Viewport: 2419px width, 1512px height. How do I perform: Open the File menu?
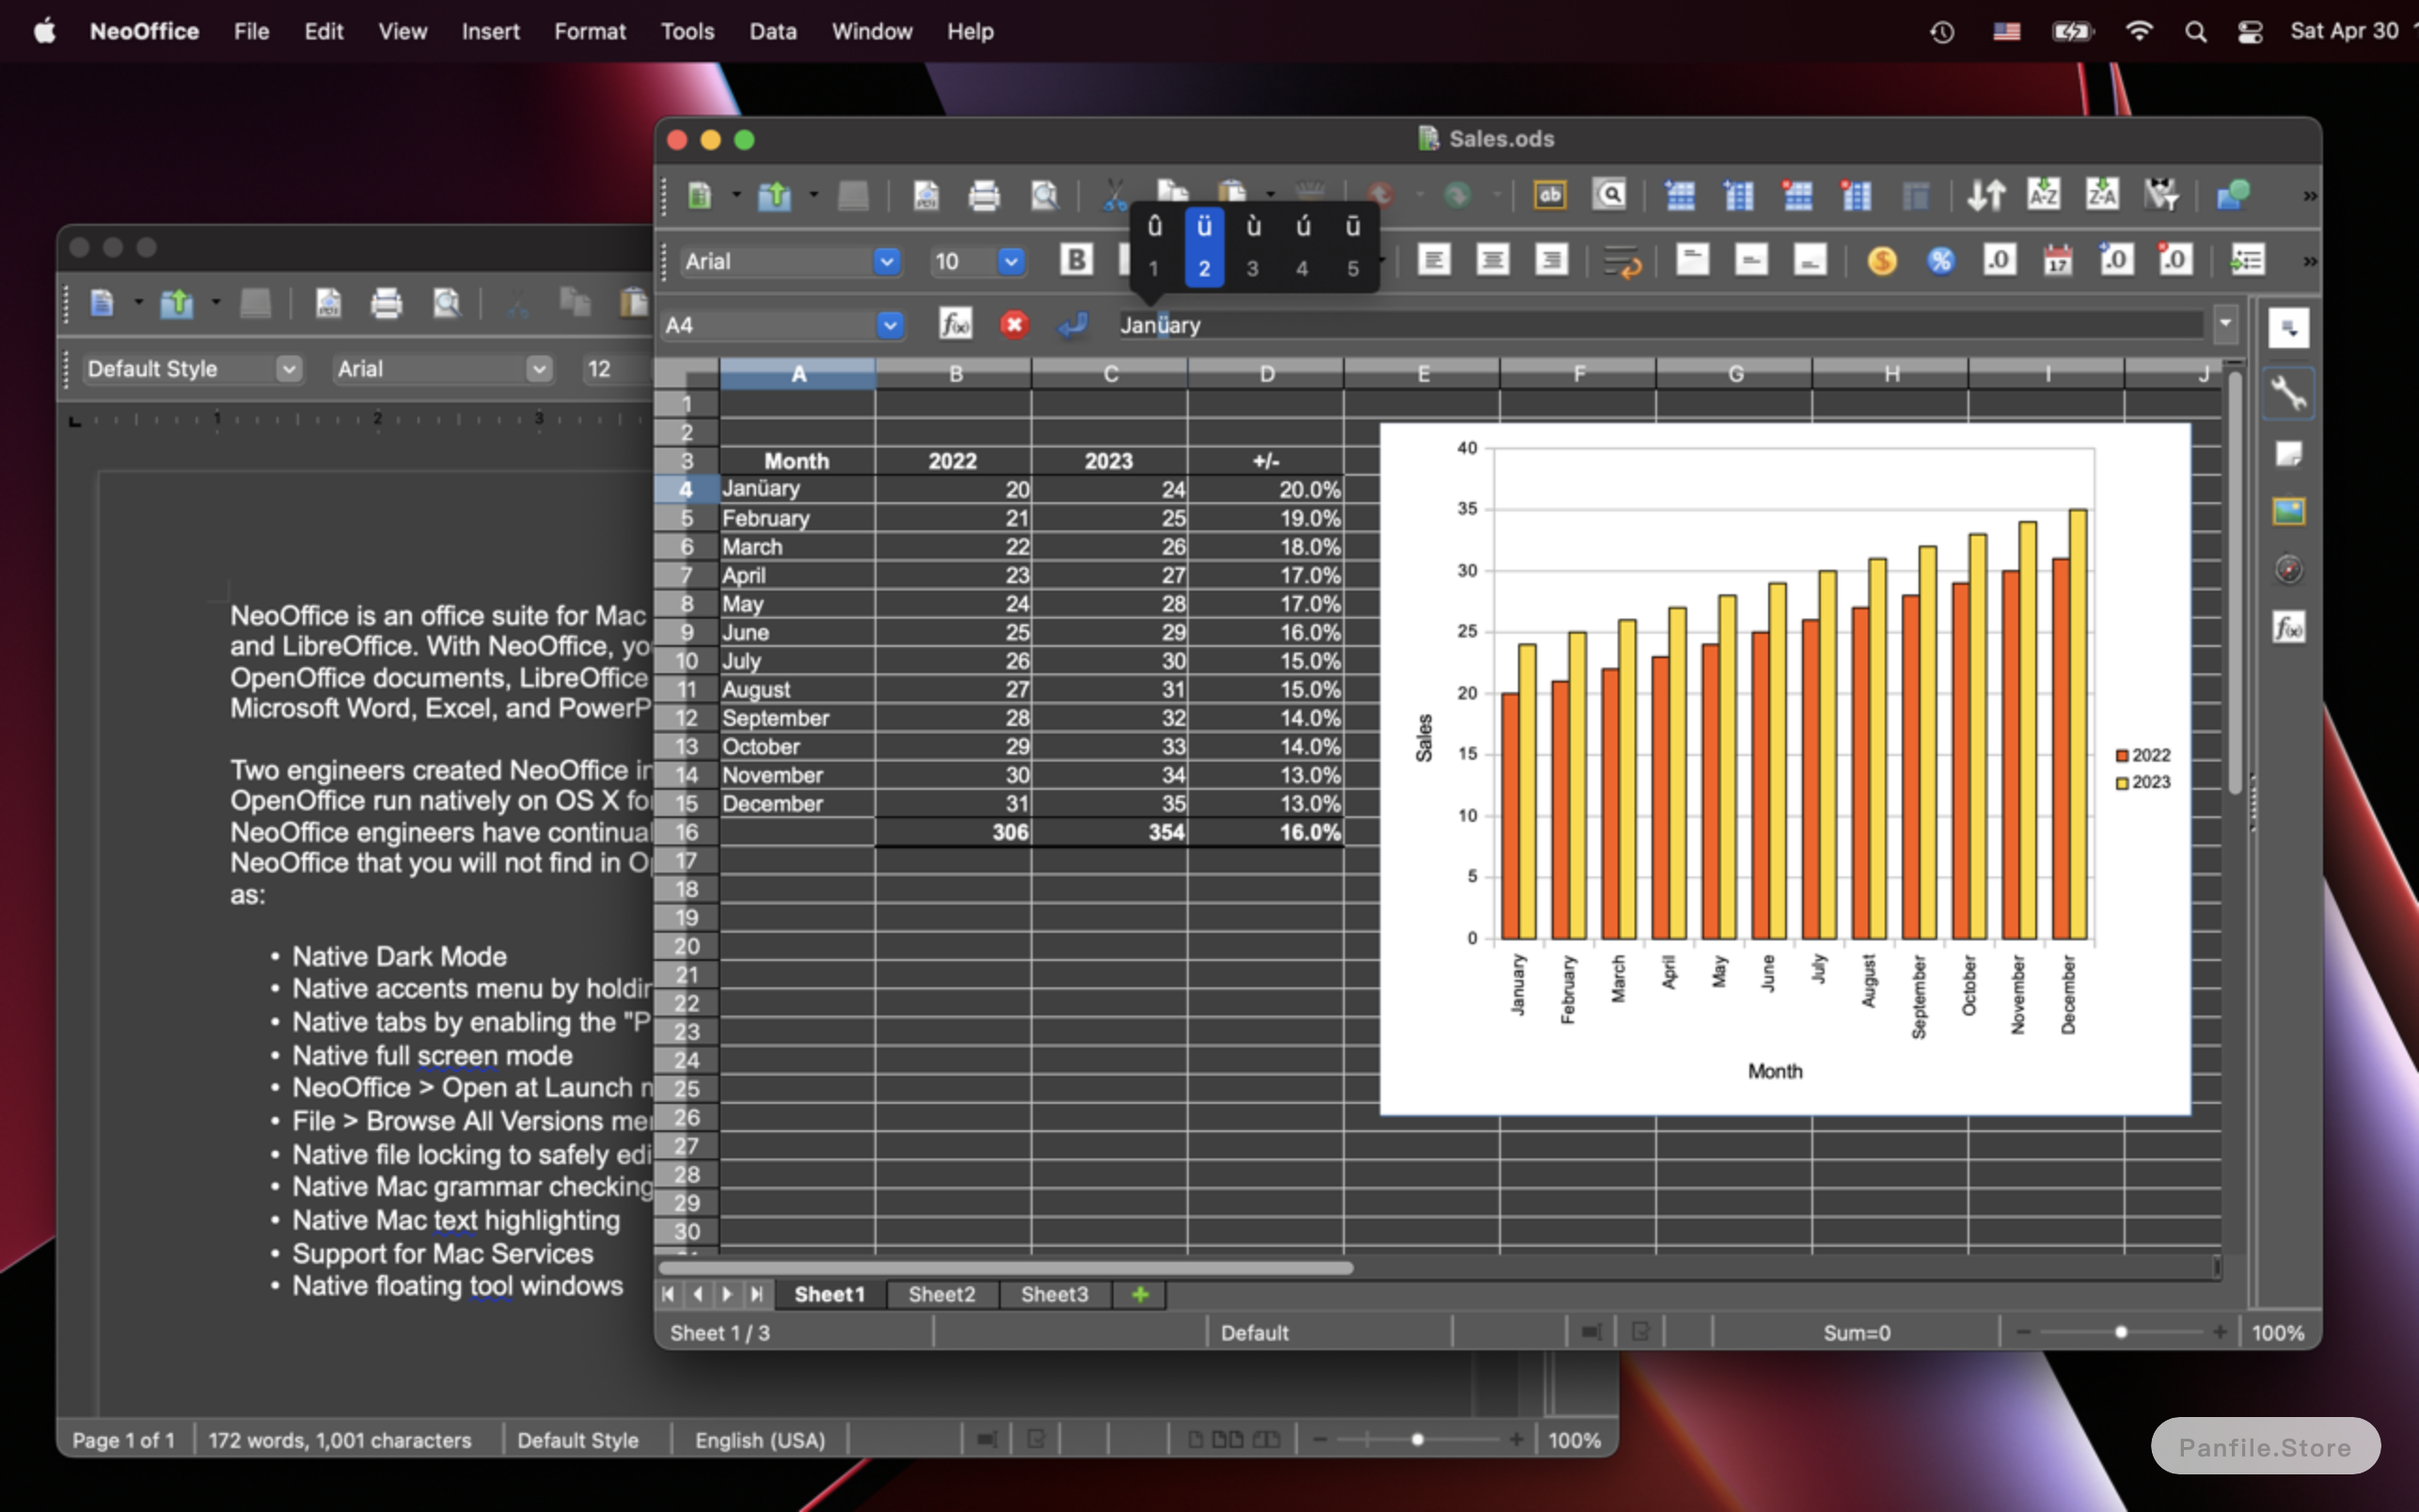(251, 31)
